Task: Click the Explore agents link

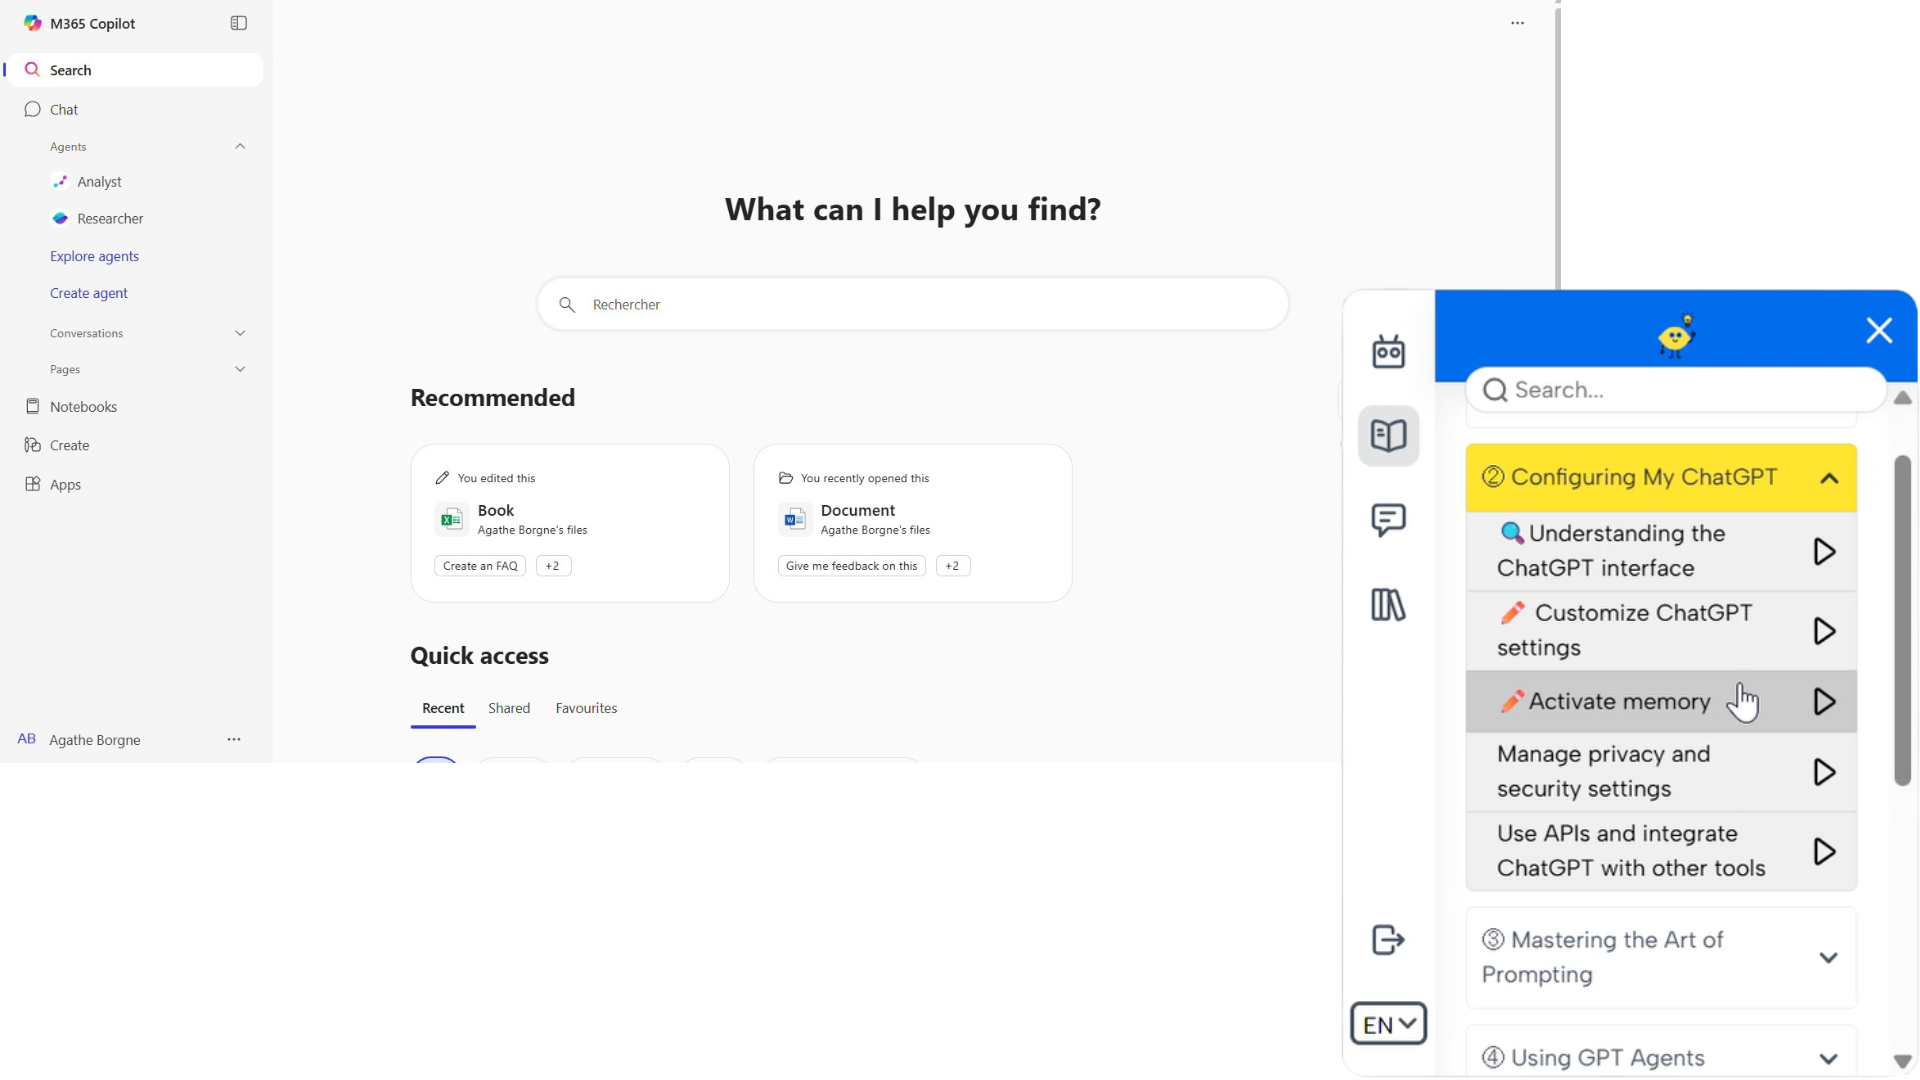Action: click(95, 256)
